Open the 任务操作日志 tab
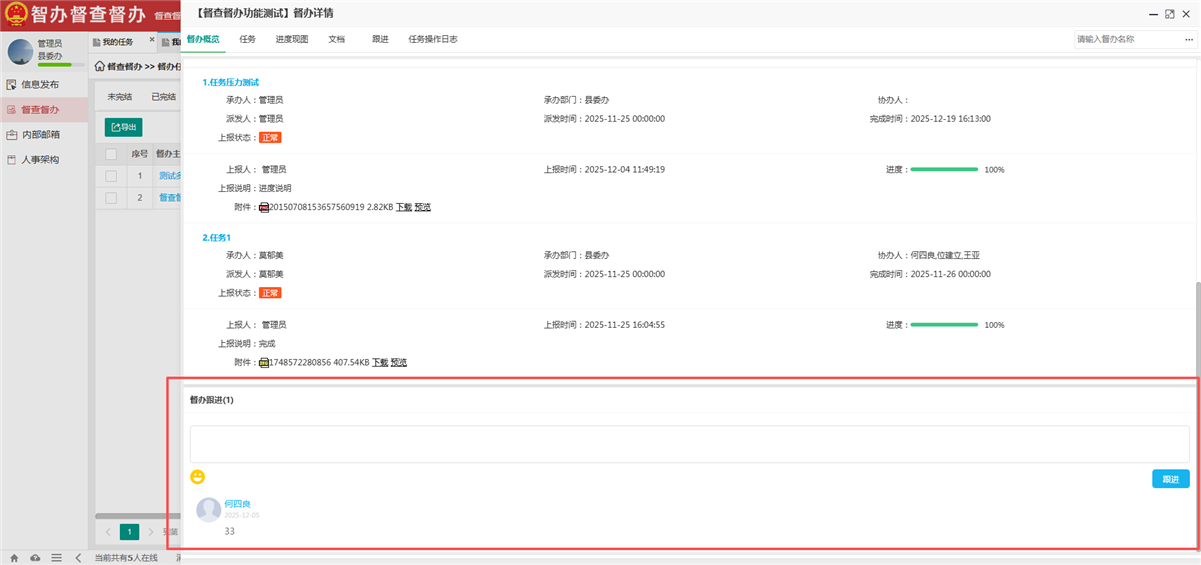 pyautogui.click(x=433, y=39)
